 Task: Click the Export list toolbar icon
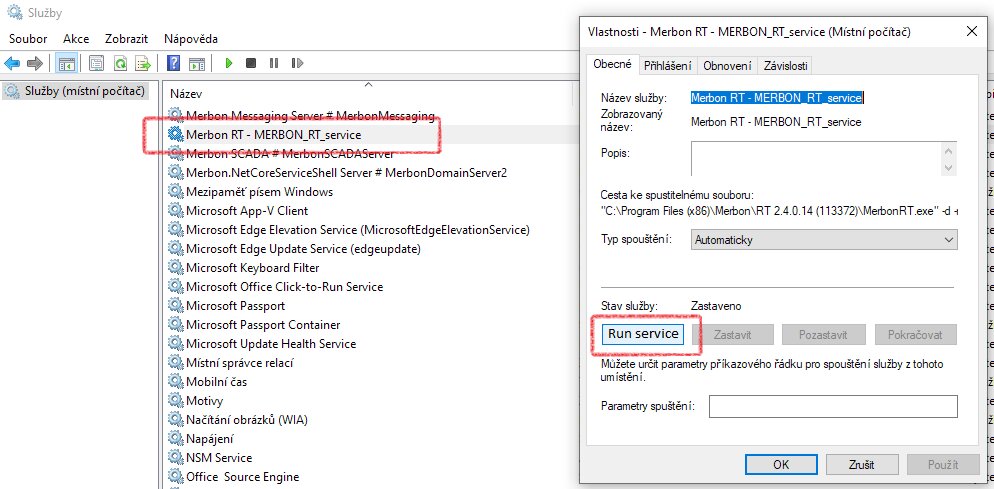click(143, 63)
